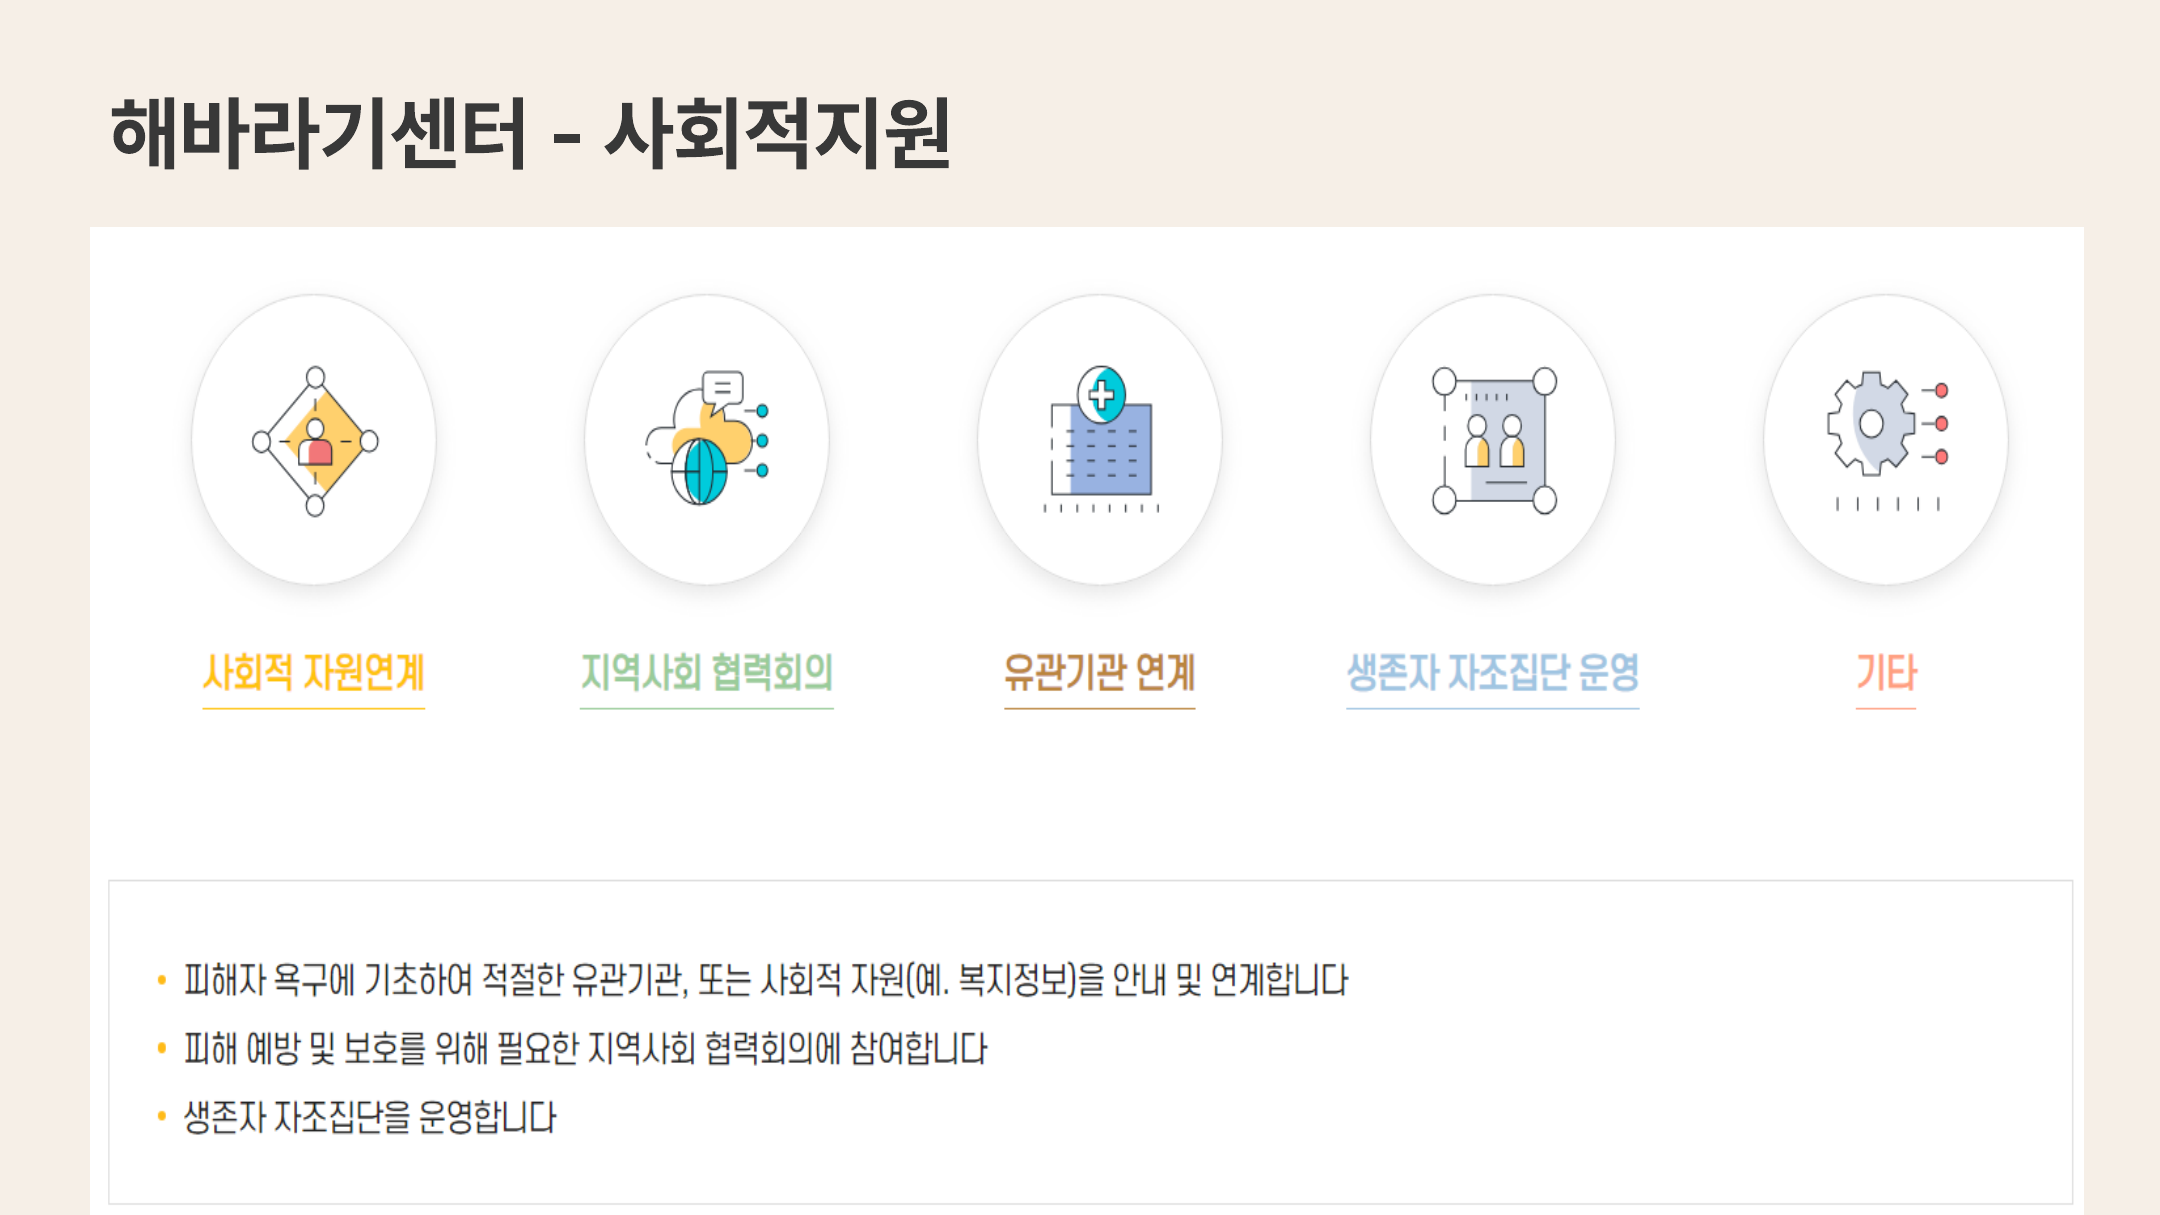The width and height of the screenshot is (2160, 1215).
Task: Click the first bullet about 유관기관 안내
Action: 766,980
